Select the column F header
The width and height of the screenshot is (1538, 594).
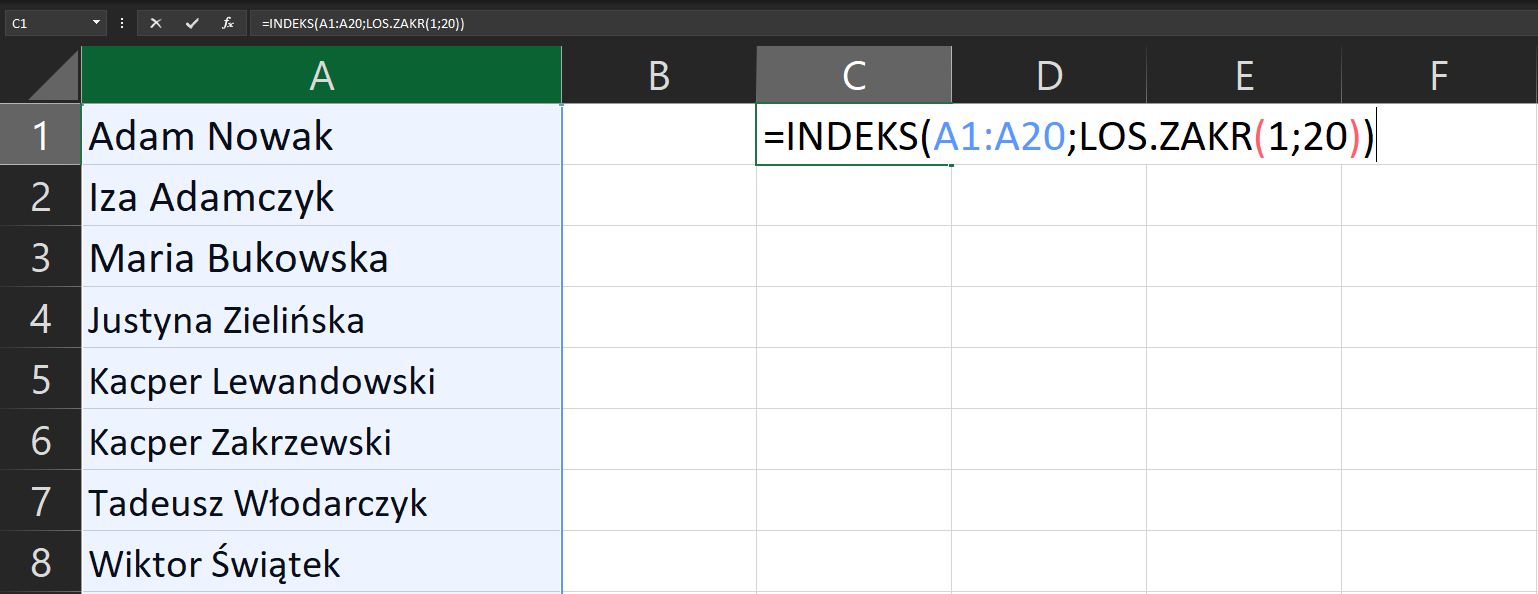click(x=1438, y=74)
